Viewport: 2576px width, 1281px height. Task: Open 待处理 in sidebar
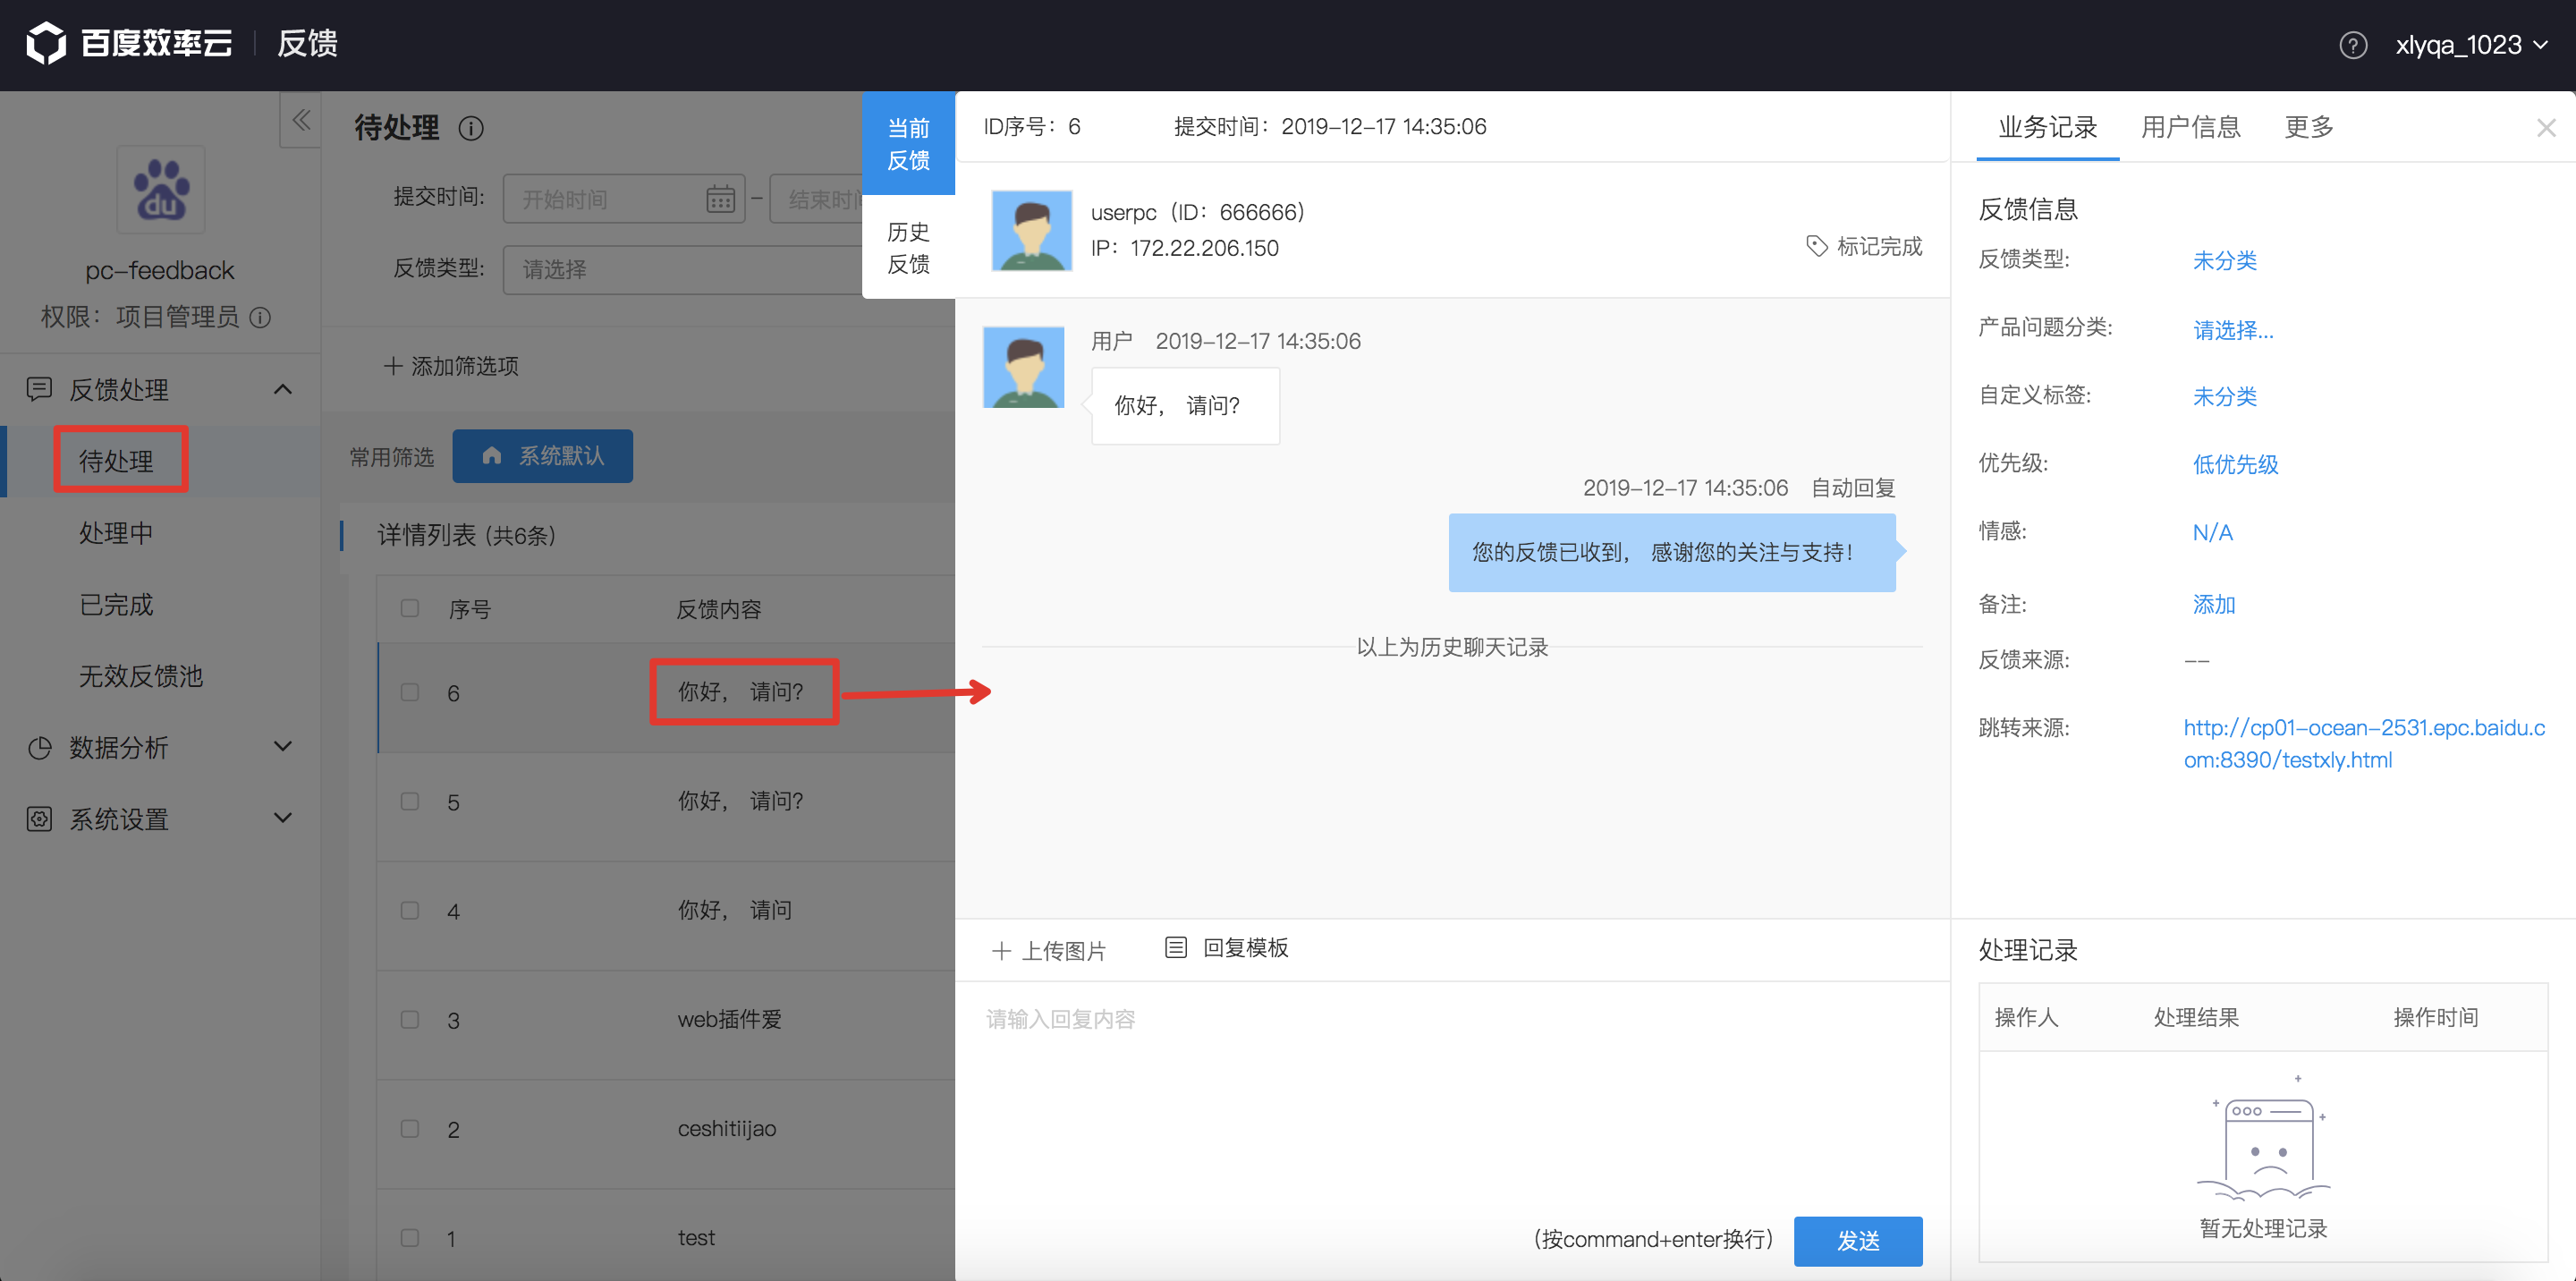pos(116,461)
